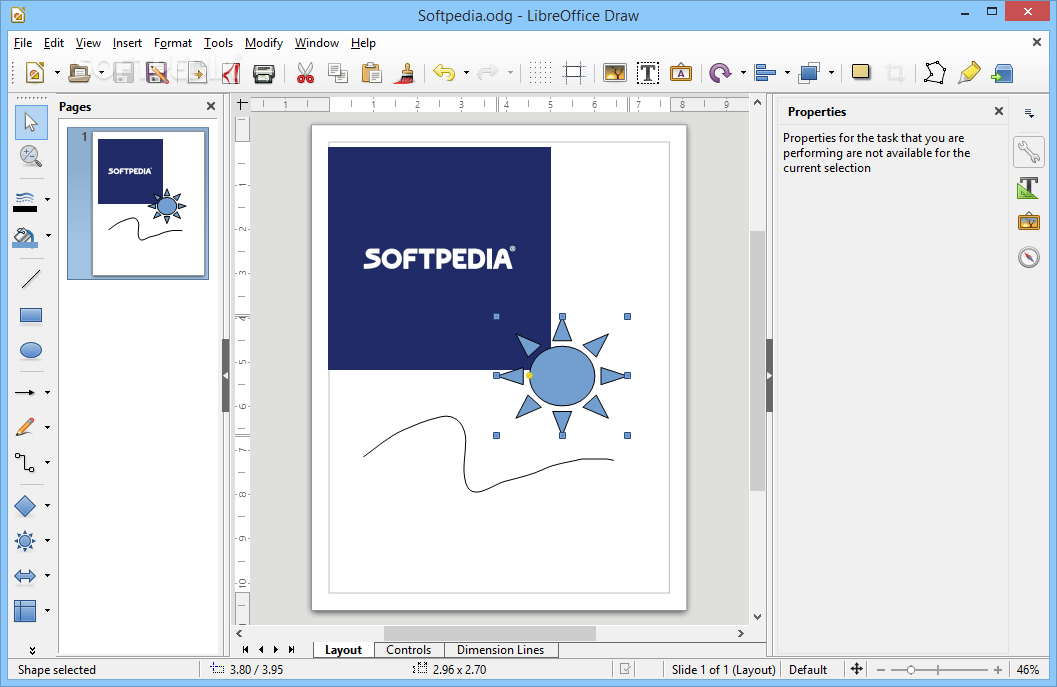Open the Insert menu
Image resolution: width=1057 pixels, height=687 pixels.
point(127,43)
